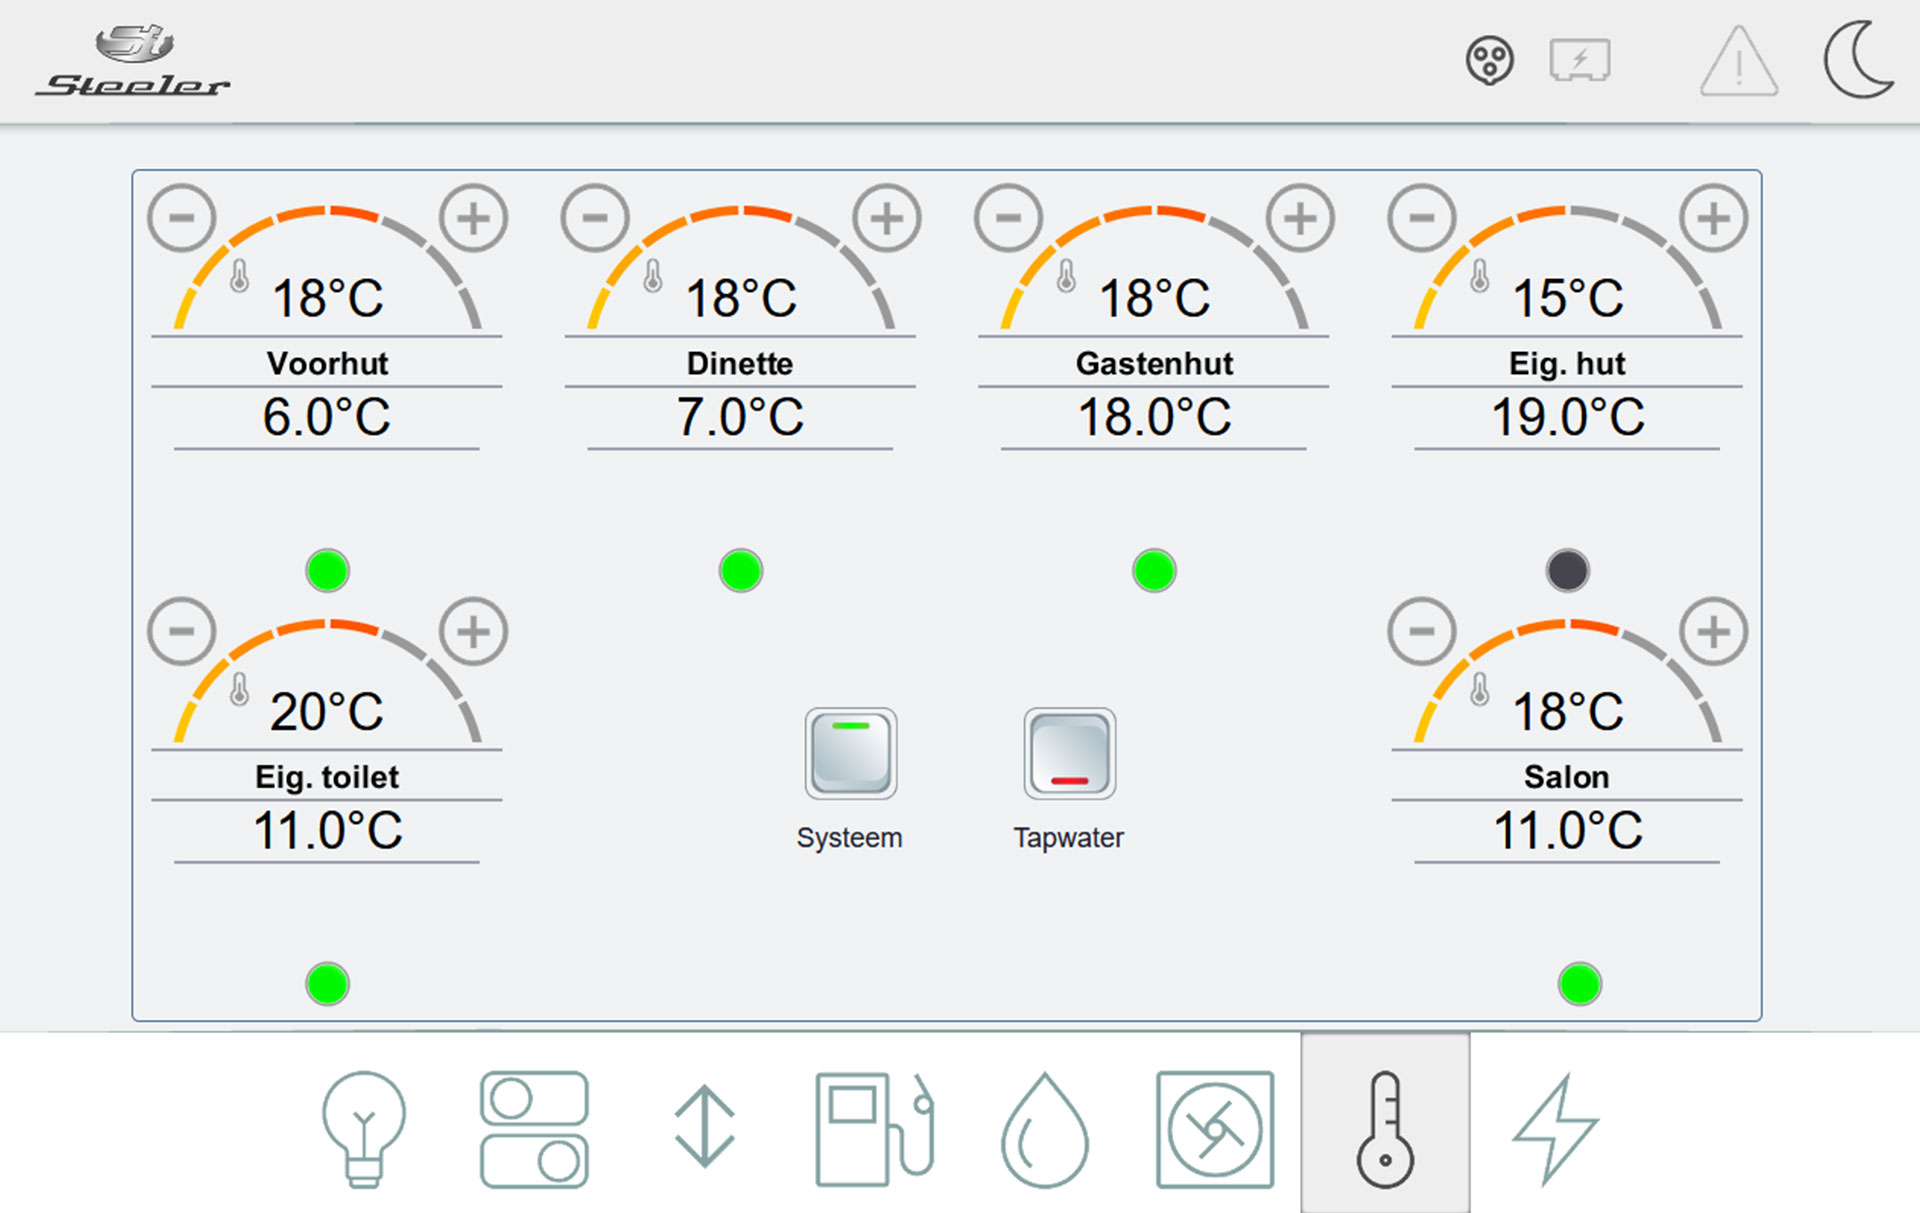Image resolution: width=1920 pixels, height=1213 pixels.
Task: Open the ventilation fan page
Action: [x=1214, y=1129]
